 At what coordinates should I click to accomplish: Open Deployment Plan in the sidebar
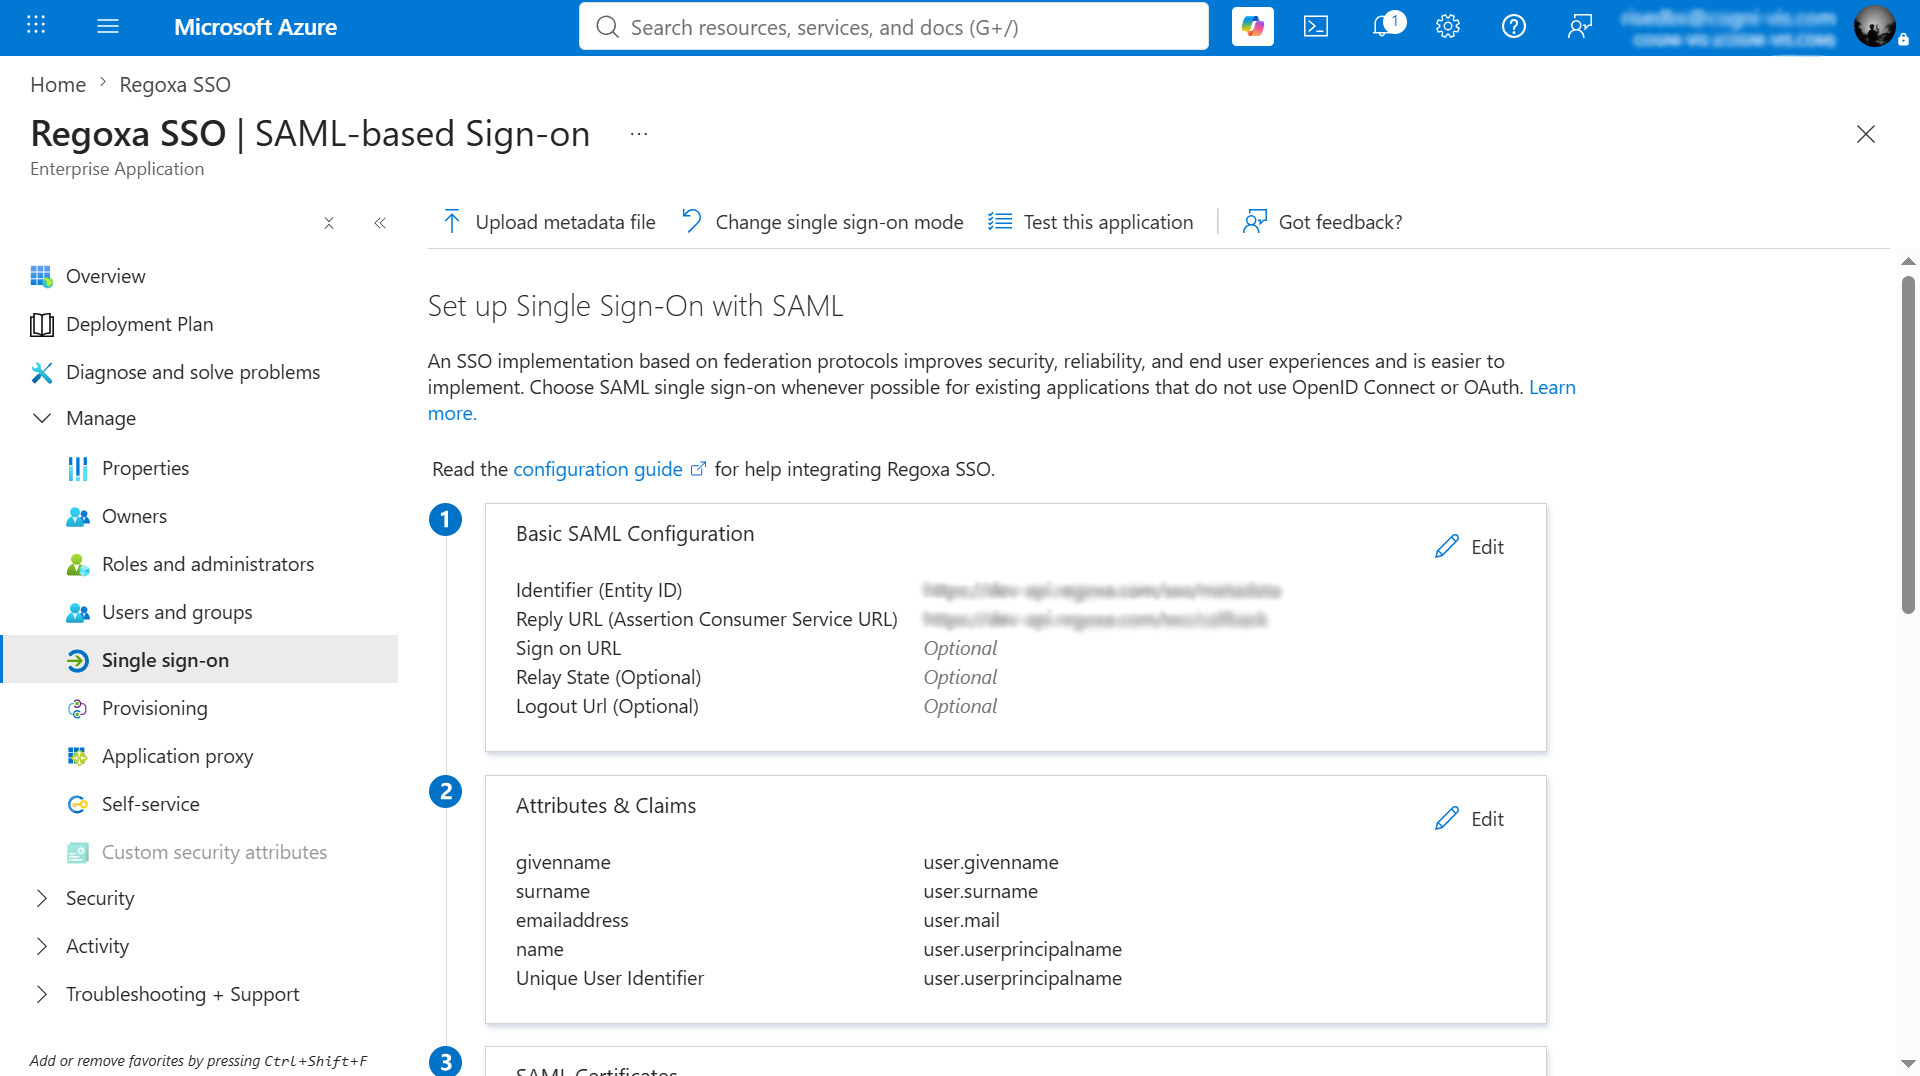pos(140,324)
